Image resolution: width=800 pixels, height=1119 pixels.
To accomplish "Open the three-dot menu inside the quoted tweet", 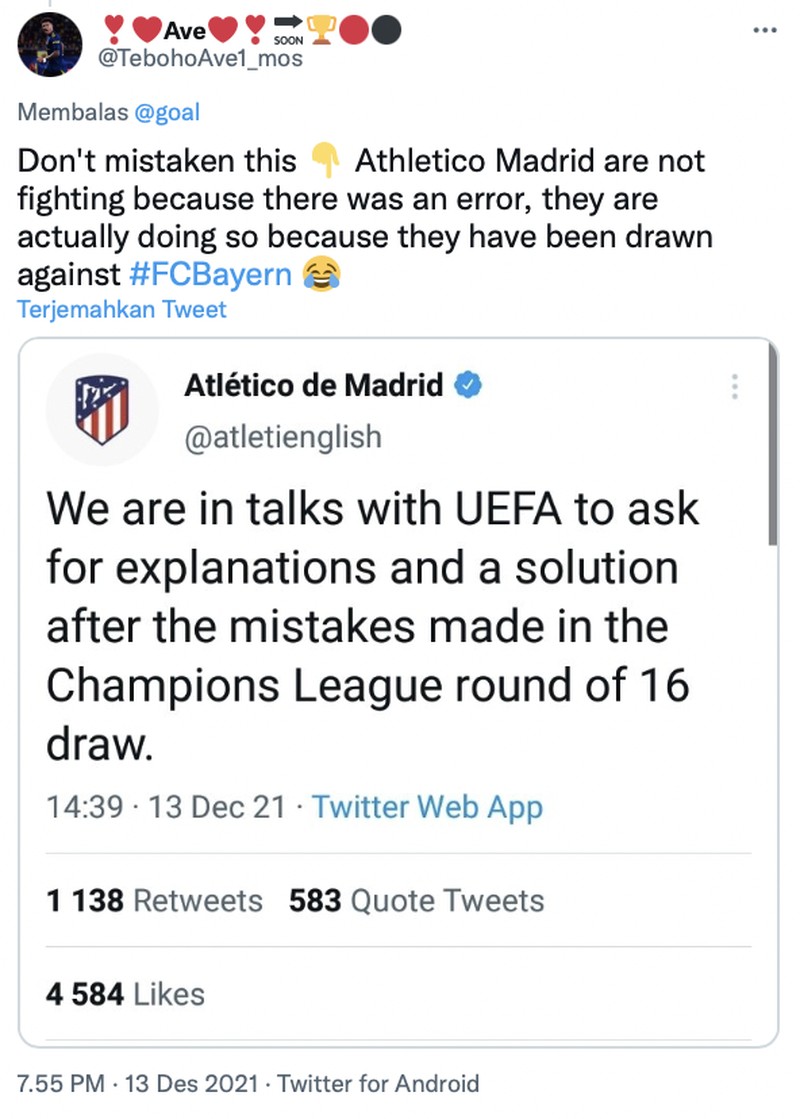I will click(735, 385).
